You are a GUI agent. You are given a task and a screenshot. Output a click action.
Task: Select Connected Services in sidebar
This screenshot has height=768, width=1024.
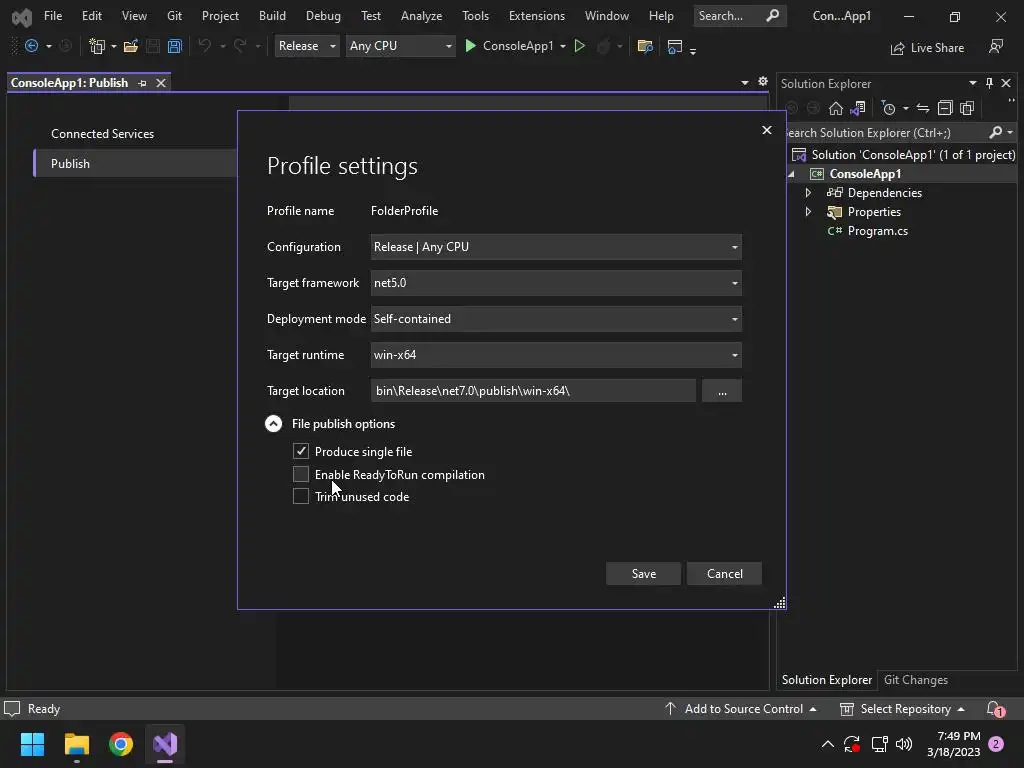[103, 133]
